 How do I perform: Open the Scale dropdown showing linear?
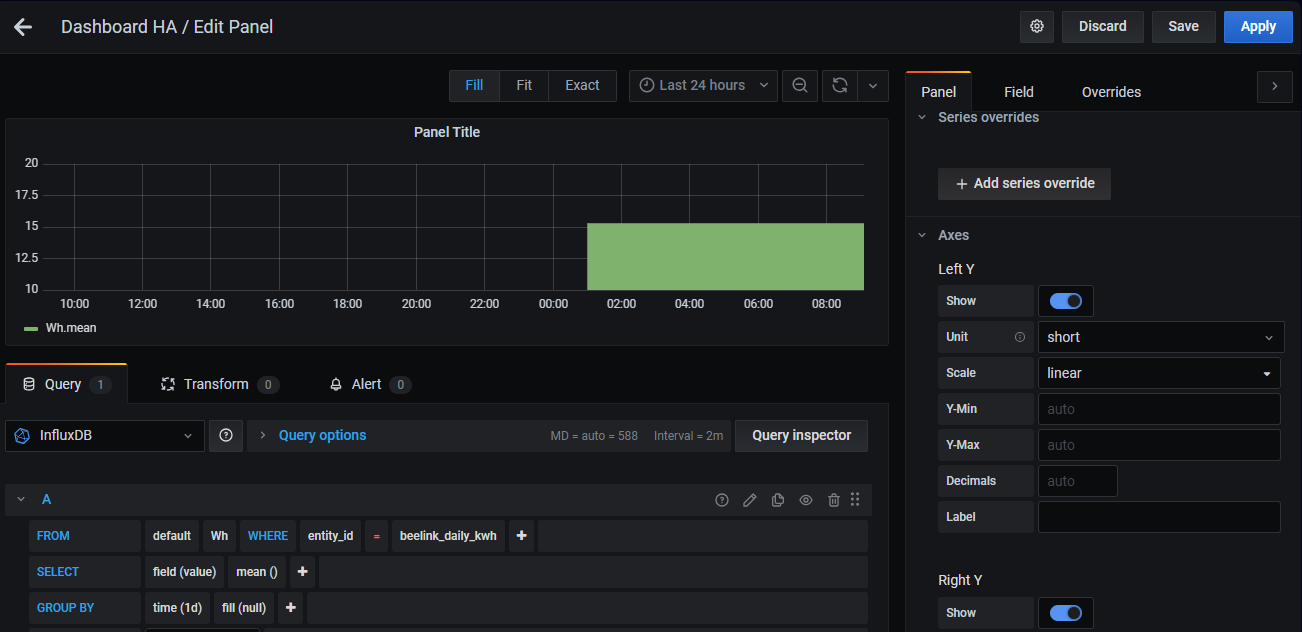(1159, 373)
